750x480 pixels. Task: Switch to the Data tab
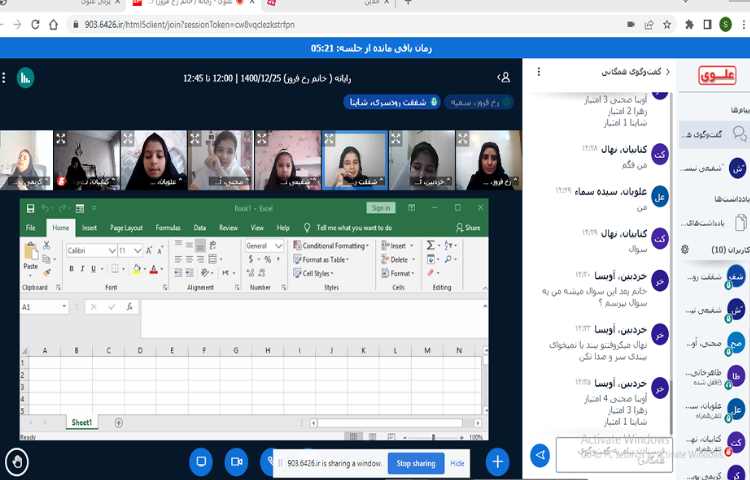[200, 228]
